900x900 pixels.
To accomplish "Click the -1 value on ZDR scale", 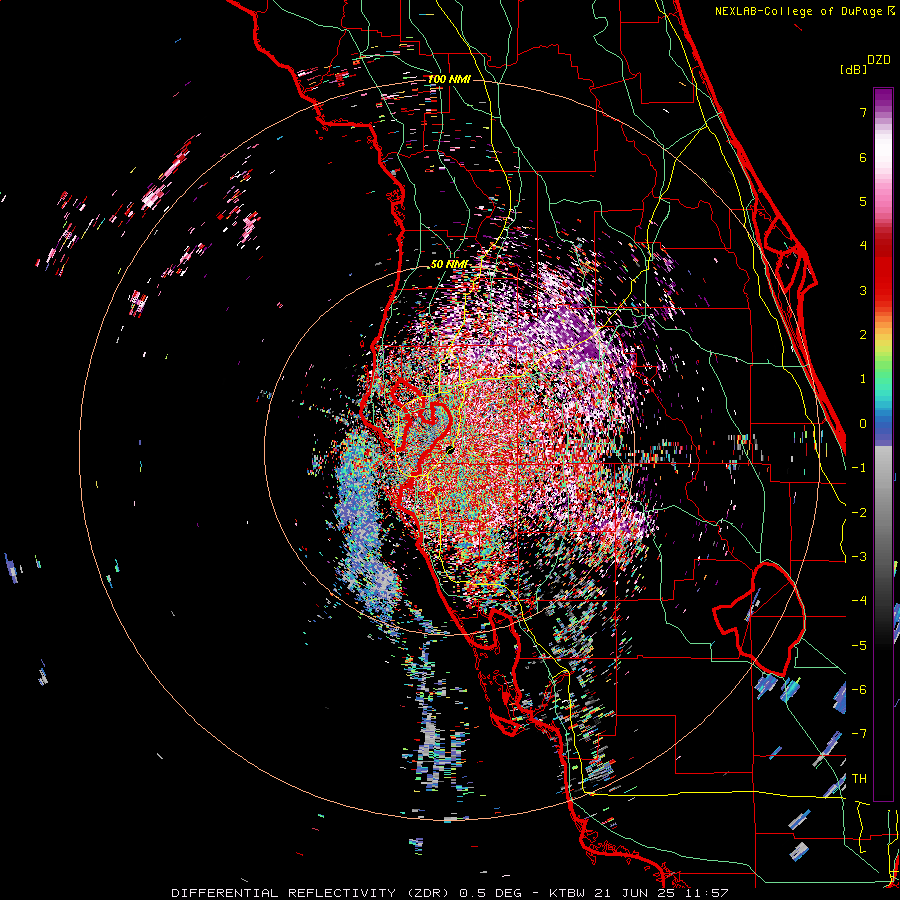I will pos(859,468).
